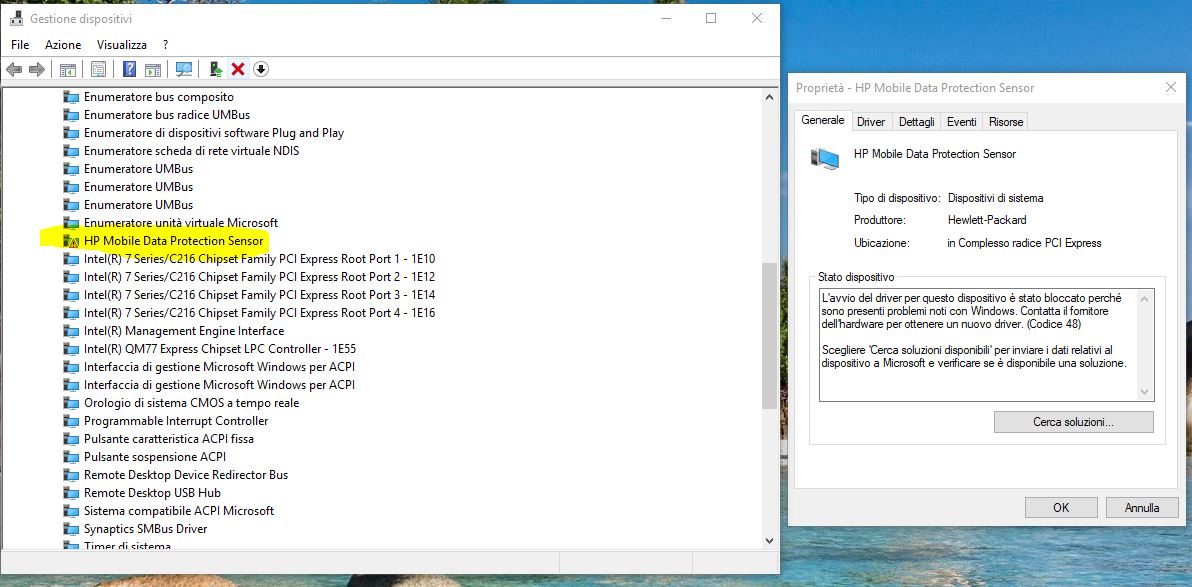
Task: Select PCI Express Root Port 1 - 1E10
Action: coord(259,259)
